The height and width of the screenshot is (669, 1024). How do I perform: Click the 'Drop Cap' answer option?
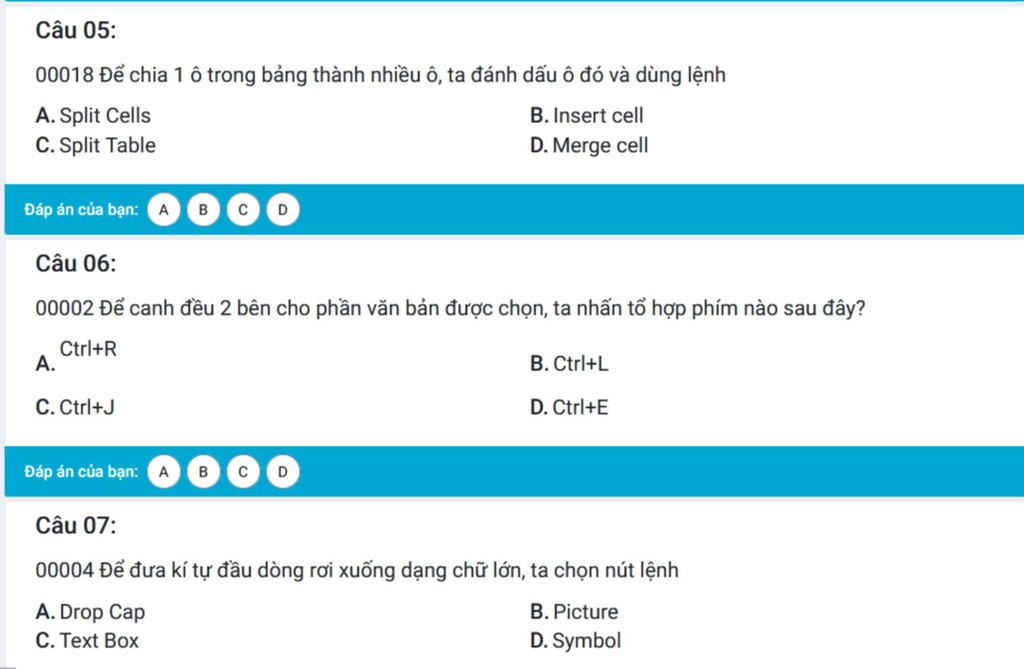[102, 612]
